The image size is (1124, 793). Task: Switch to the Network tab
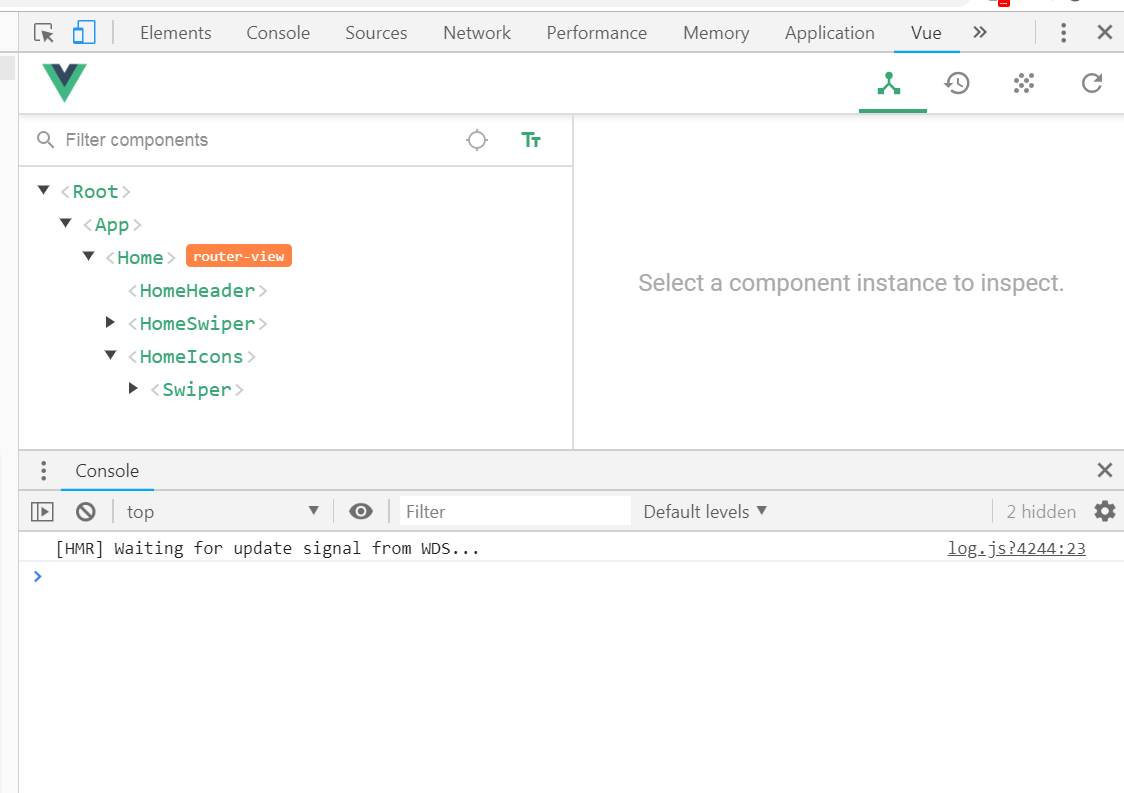(x=477, y=33)
